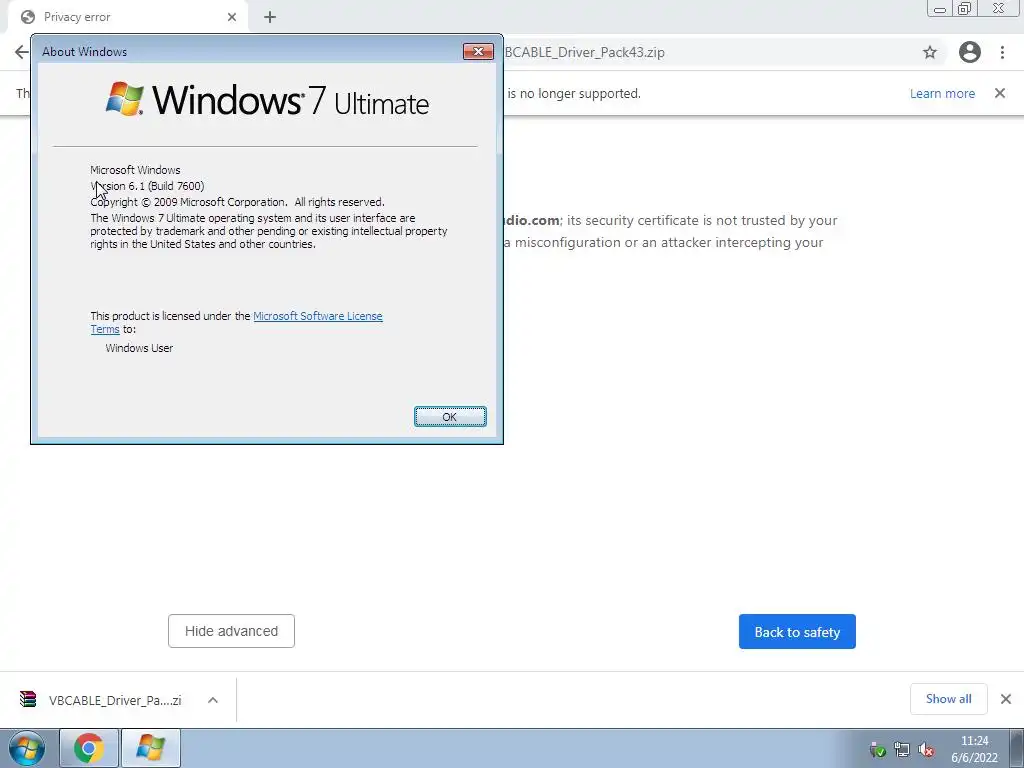The image size is (1024, 768).
Task: Click OK in About Windows dialog
Action: [x=450, y=417]
